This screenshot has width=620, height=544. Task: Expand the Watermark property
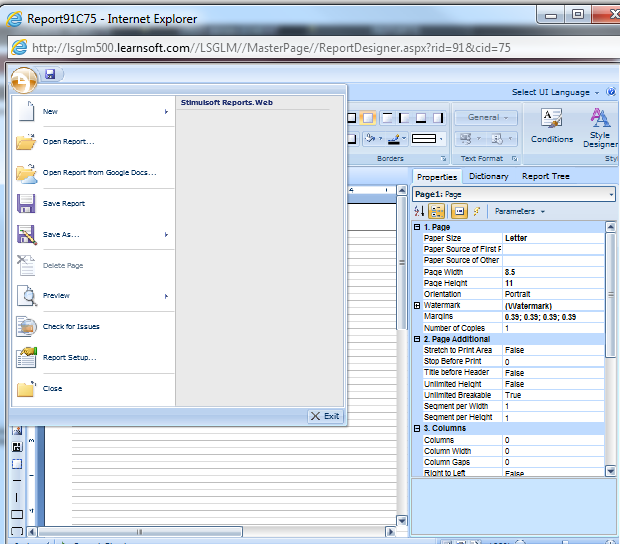pos(417,305)
